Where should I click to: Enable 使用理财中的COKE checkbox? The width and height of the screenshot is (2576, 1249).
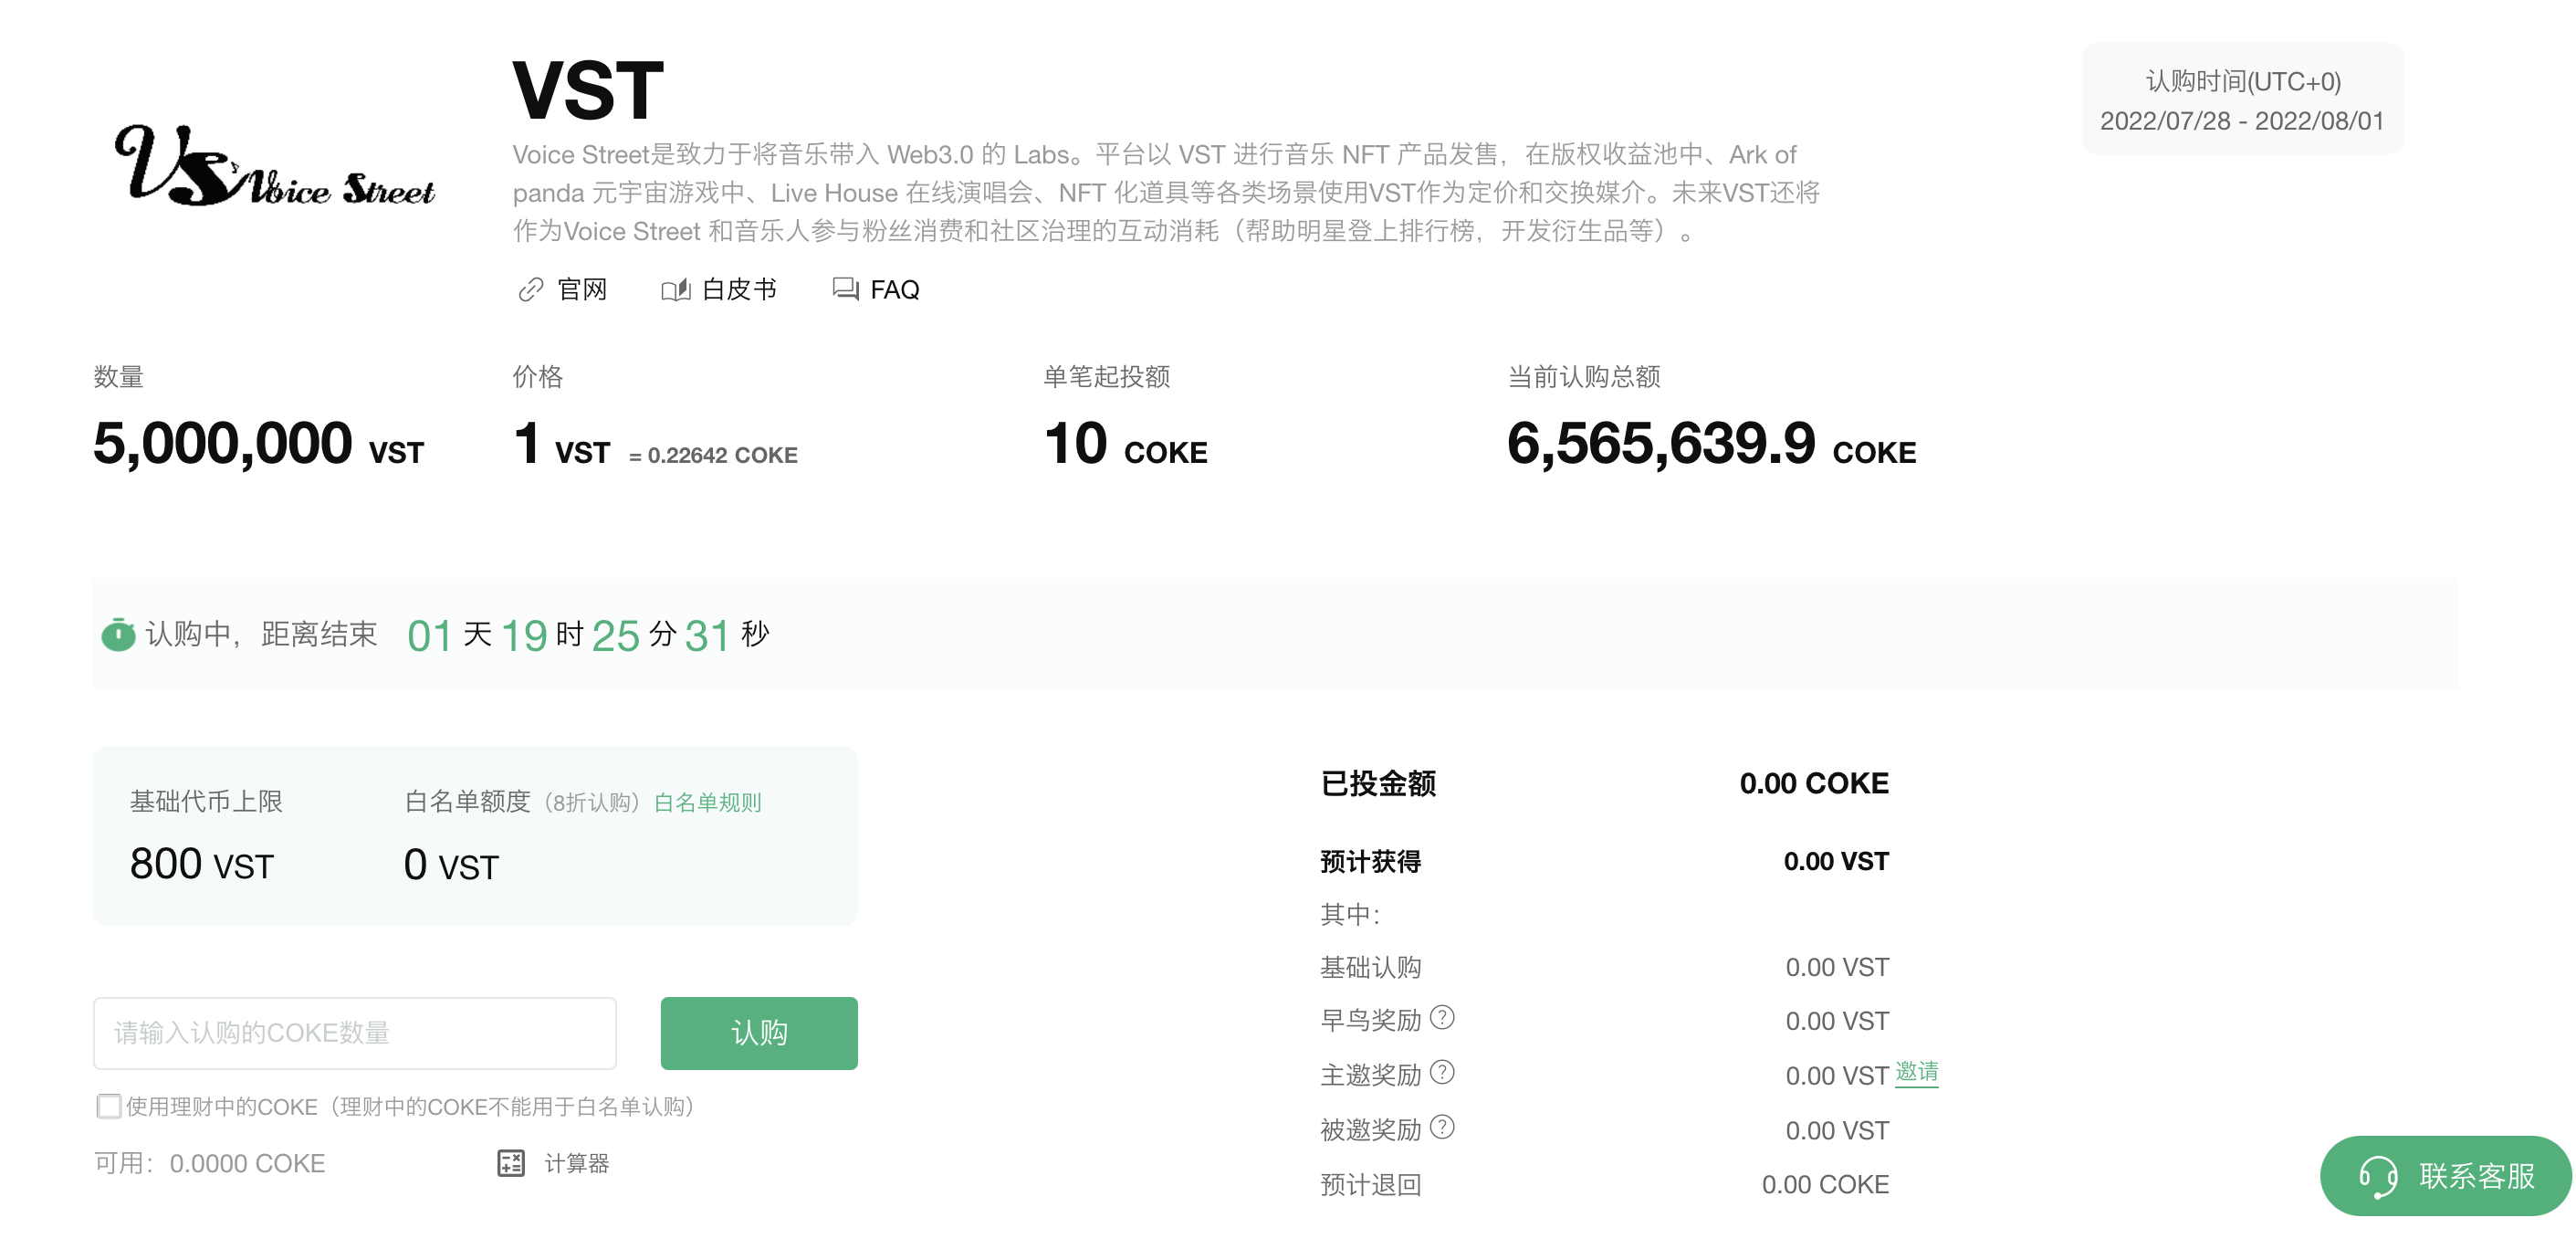coord(109,1106)
